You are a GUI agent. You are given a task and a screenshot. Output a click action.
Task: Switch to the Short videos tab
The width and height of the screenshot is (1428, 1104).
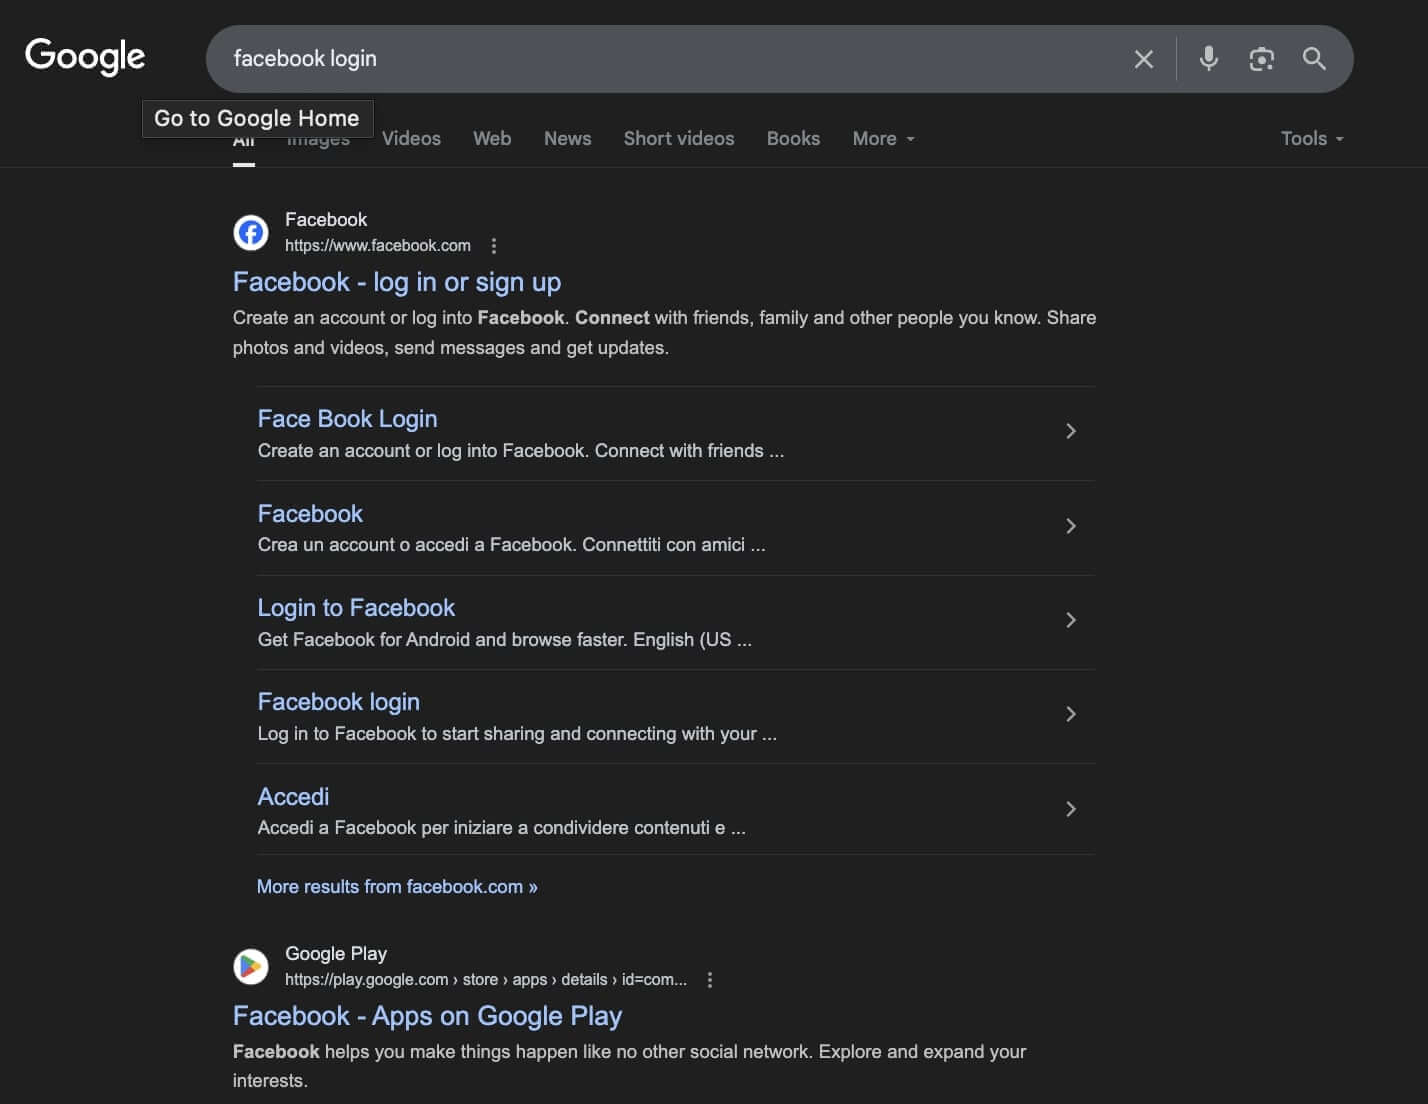click(679, 139)
